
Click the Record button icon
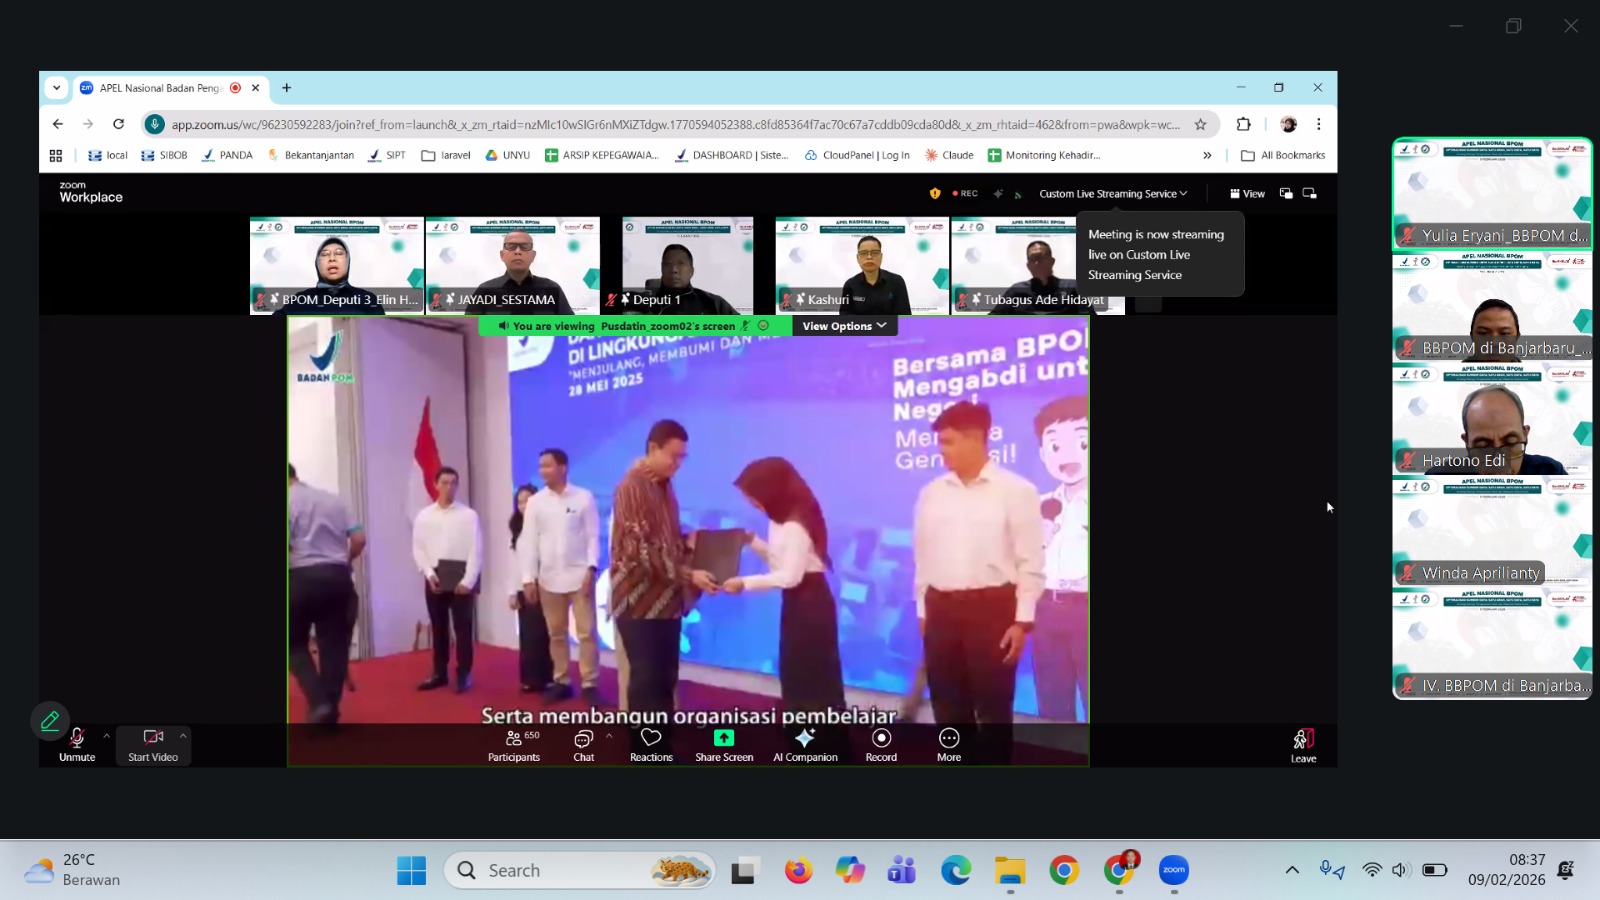pyautogui.click(x=881, y=738)
